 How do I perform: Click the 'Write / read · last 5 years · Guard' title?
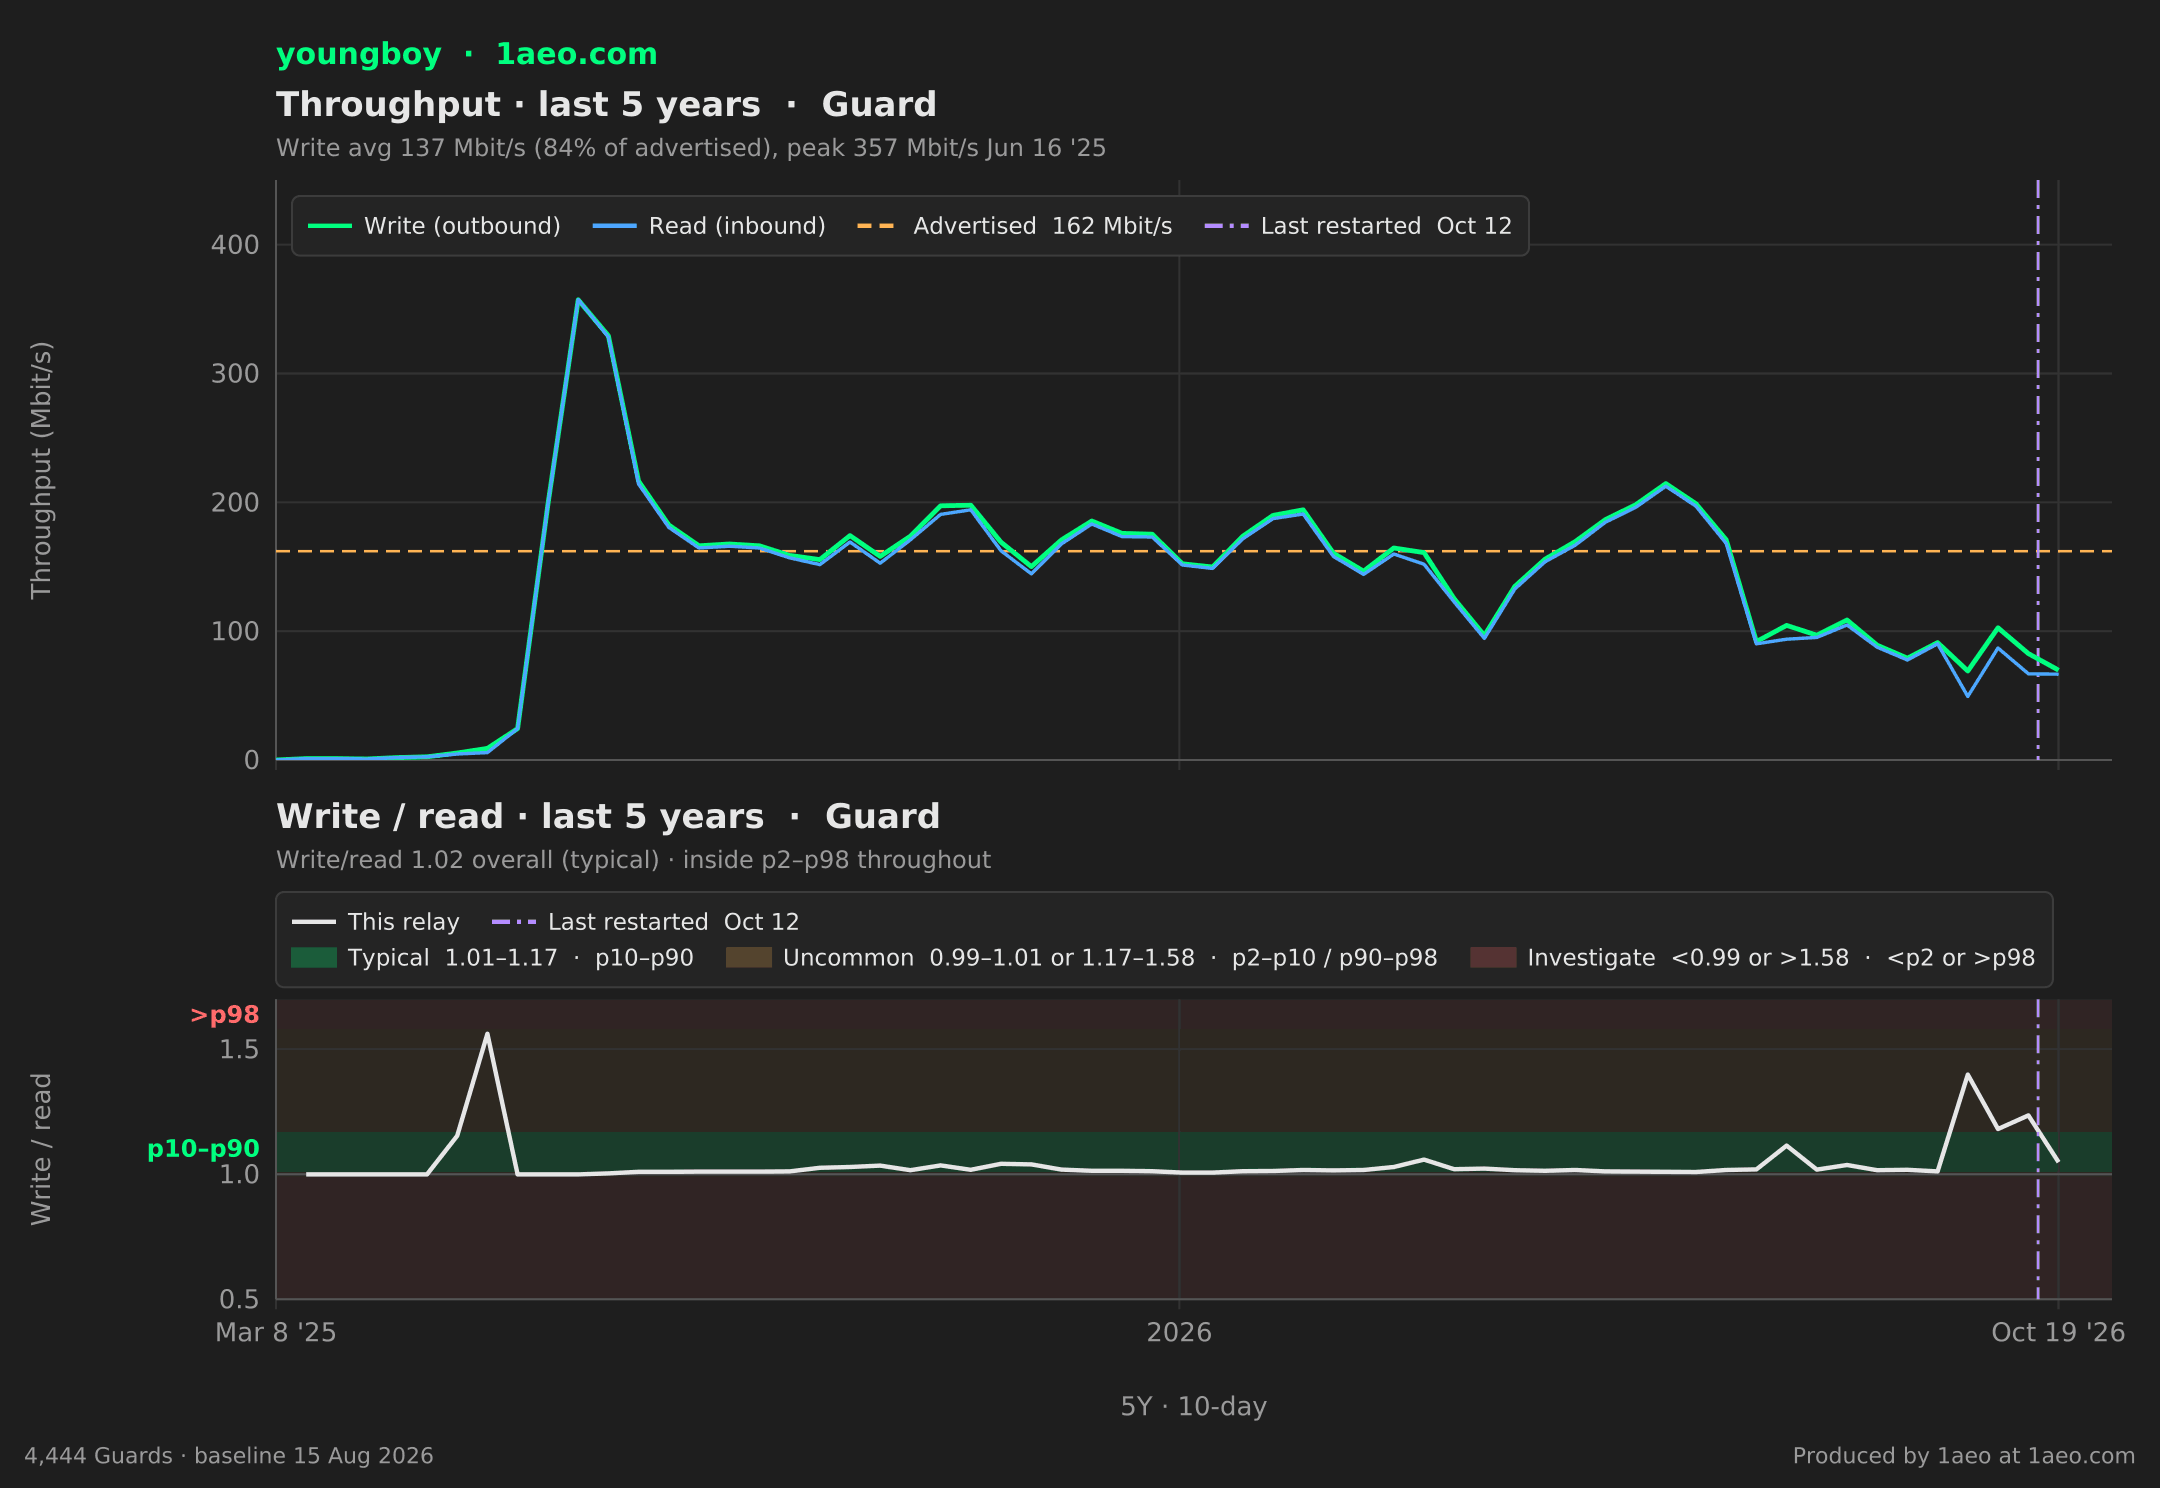[608, 817]
